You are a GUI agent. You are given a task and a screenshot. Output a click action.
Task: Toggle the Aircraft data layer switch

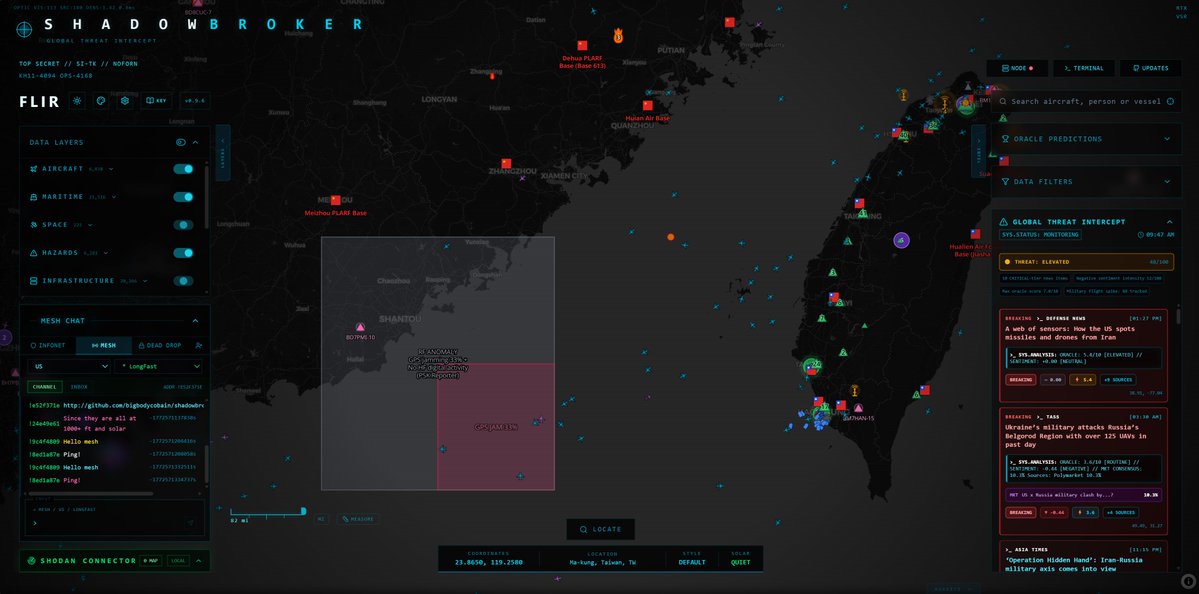184,169
